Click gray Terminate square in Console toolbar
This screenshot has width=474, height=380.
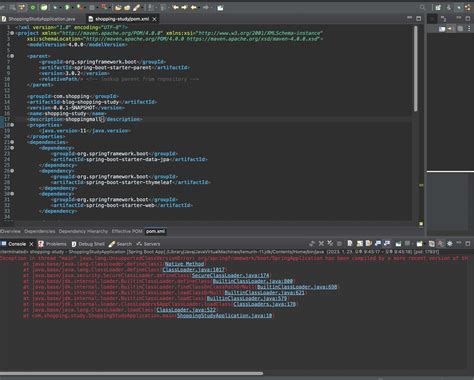pos(339,244)
